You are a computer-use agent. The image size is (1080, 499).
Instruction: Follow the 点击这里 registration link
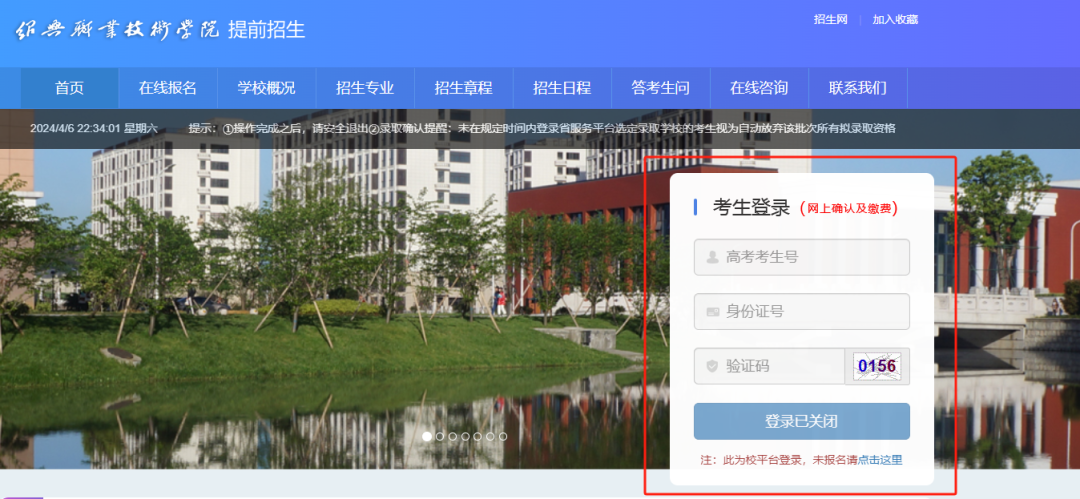pos(880,460)
